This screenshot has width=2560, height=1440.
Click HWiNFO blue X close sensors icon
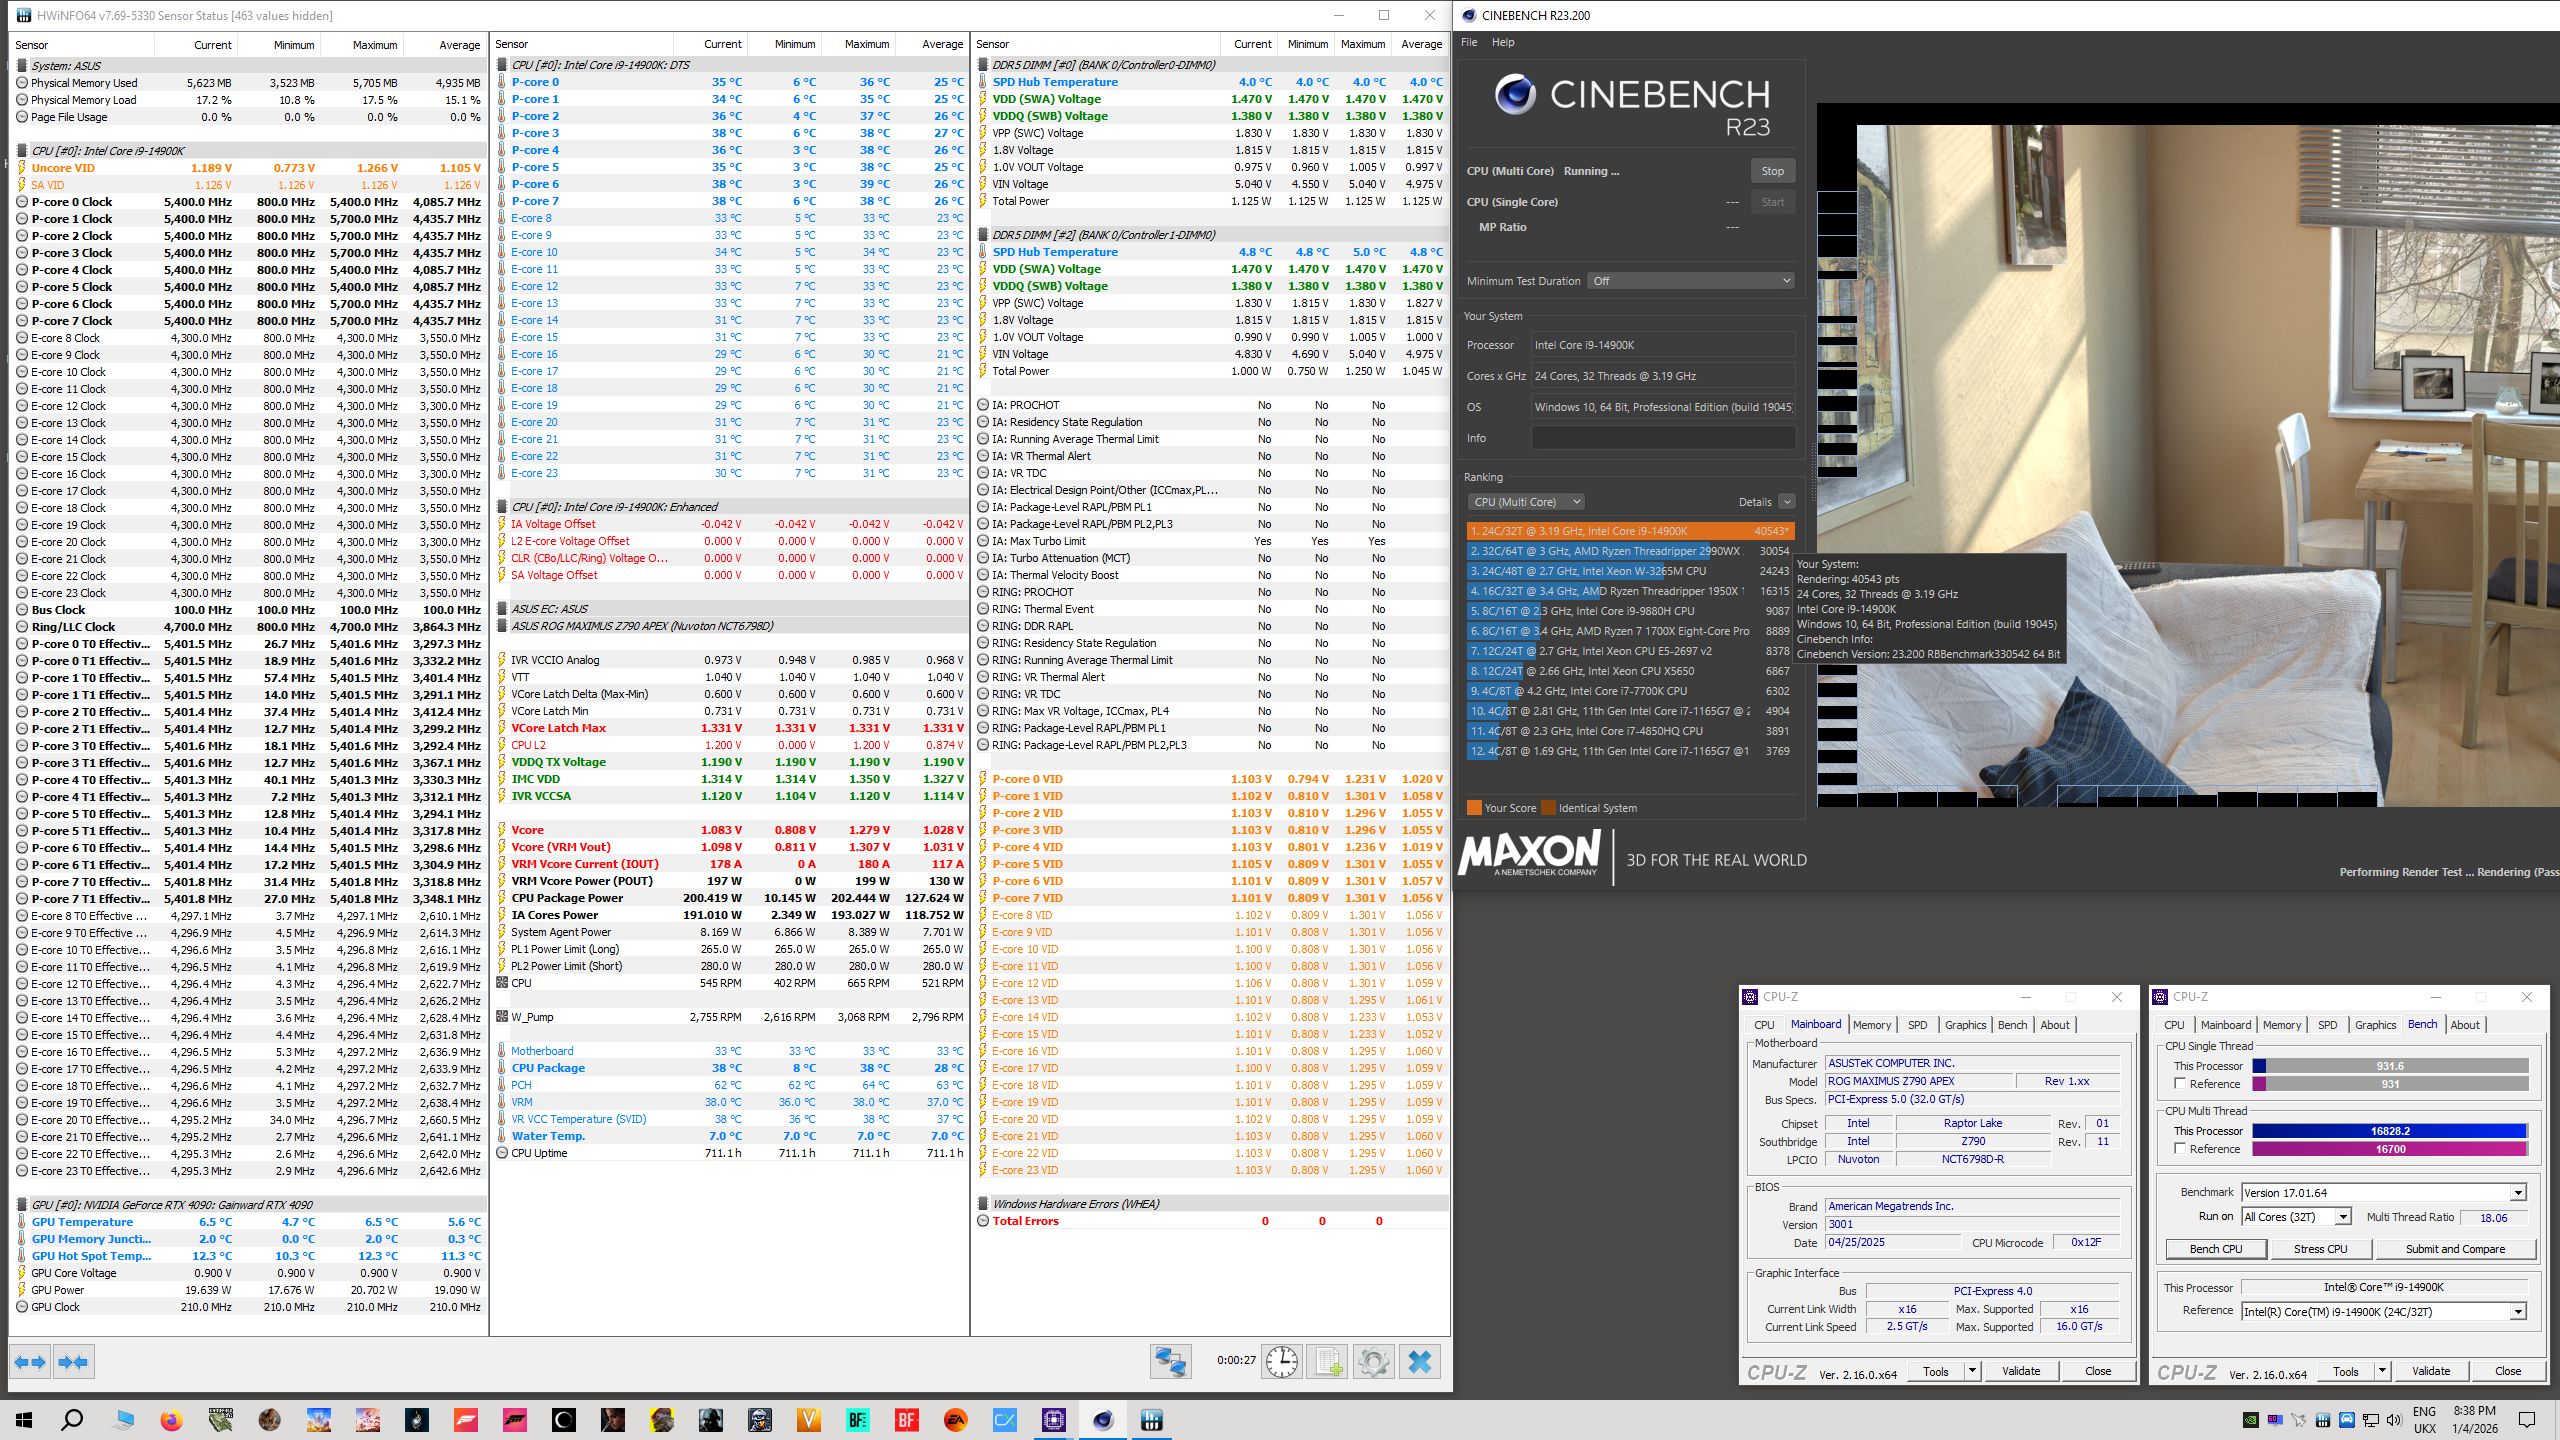tap(1420, 1362)
